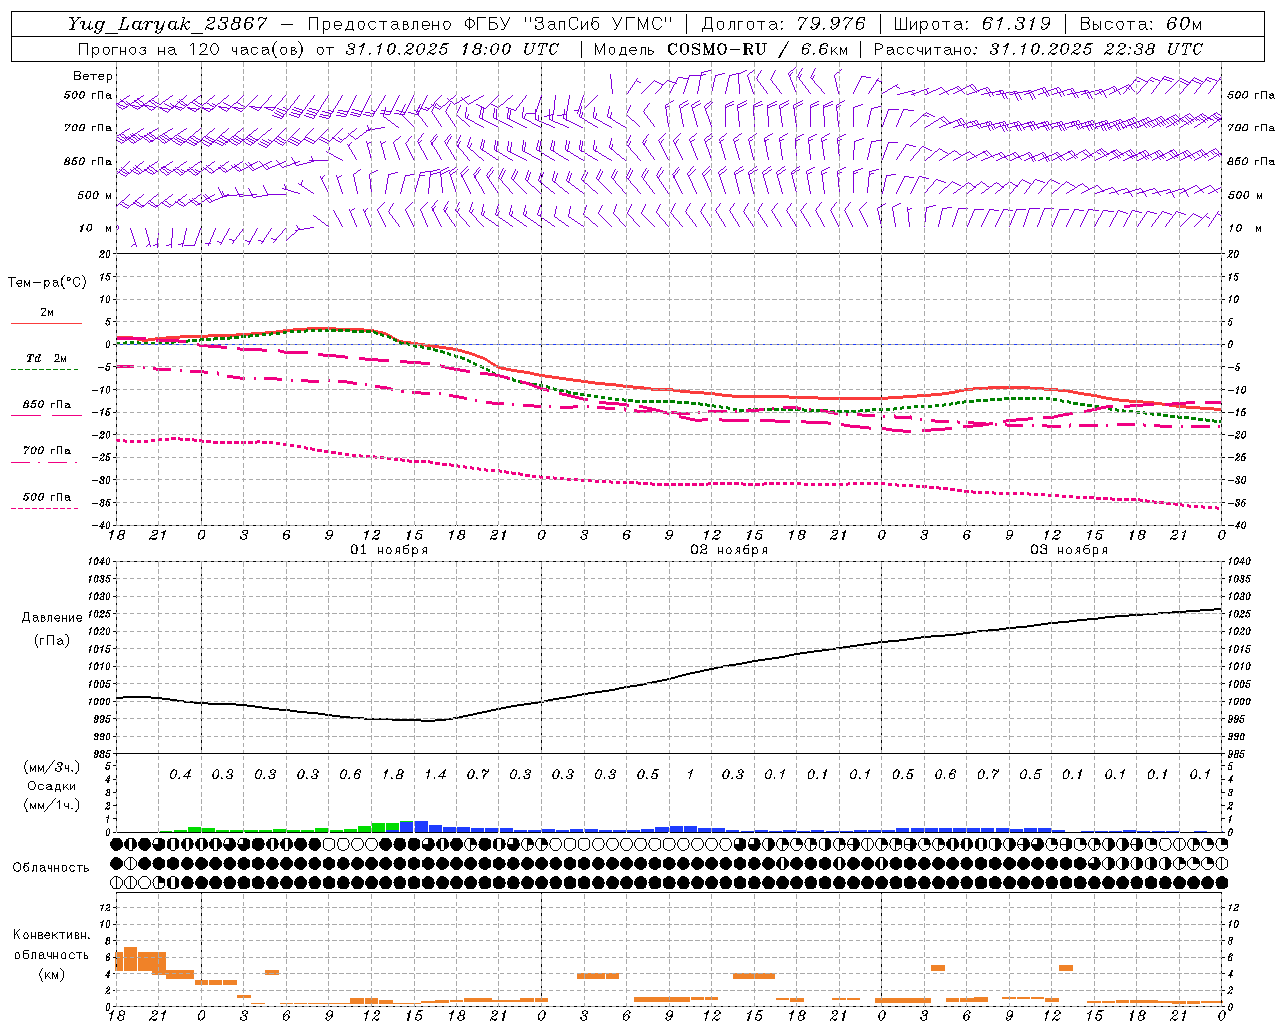
Task: Click the Ветер panel label
Action: coord(93,76)
